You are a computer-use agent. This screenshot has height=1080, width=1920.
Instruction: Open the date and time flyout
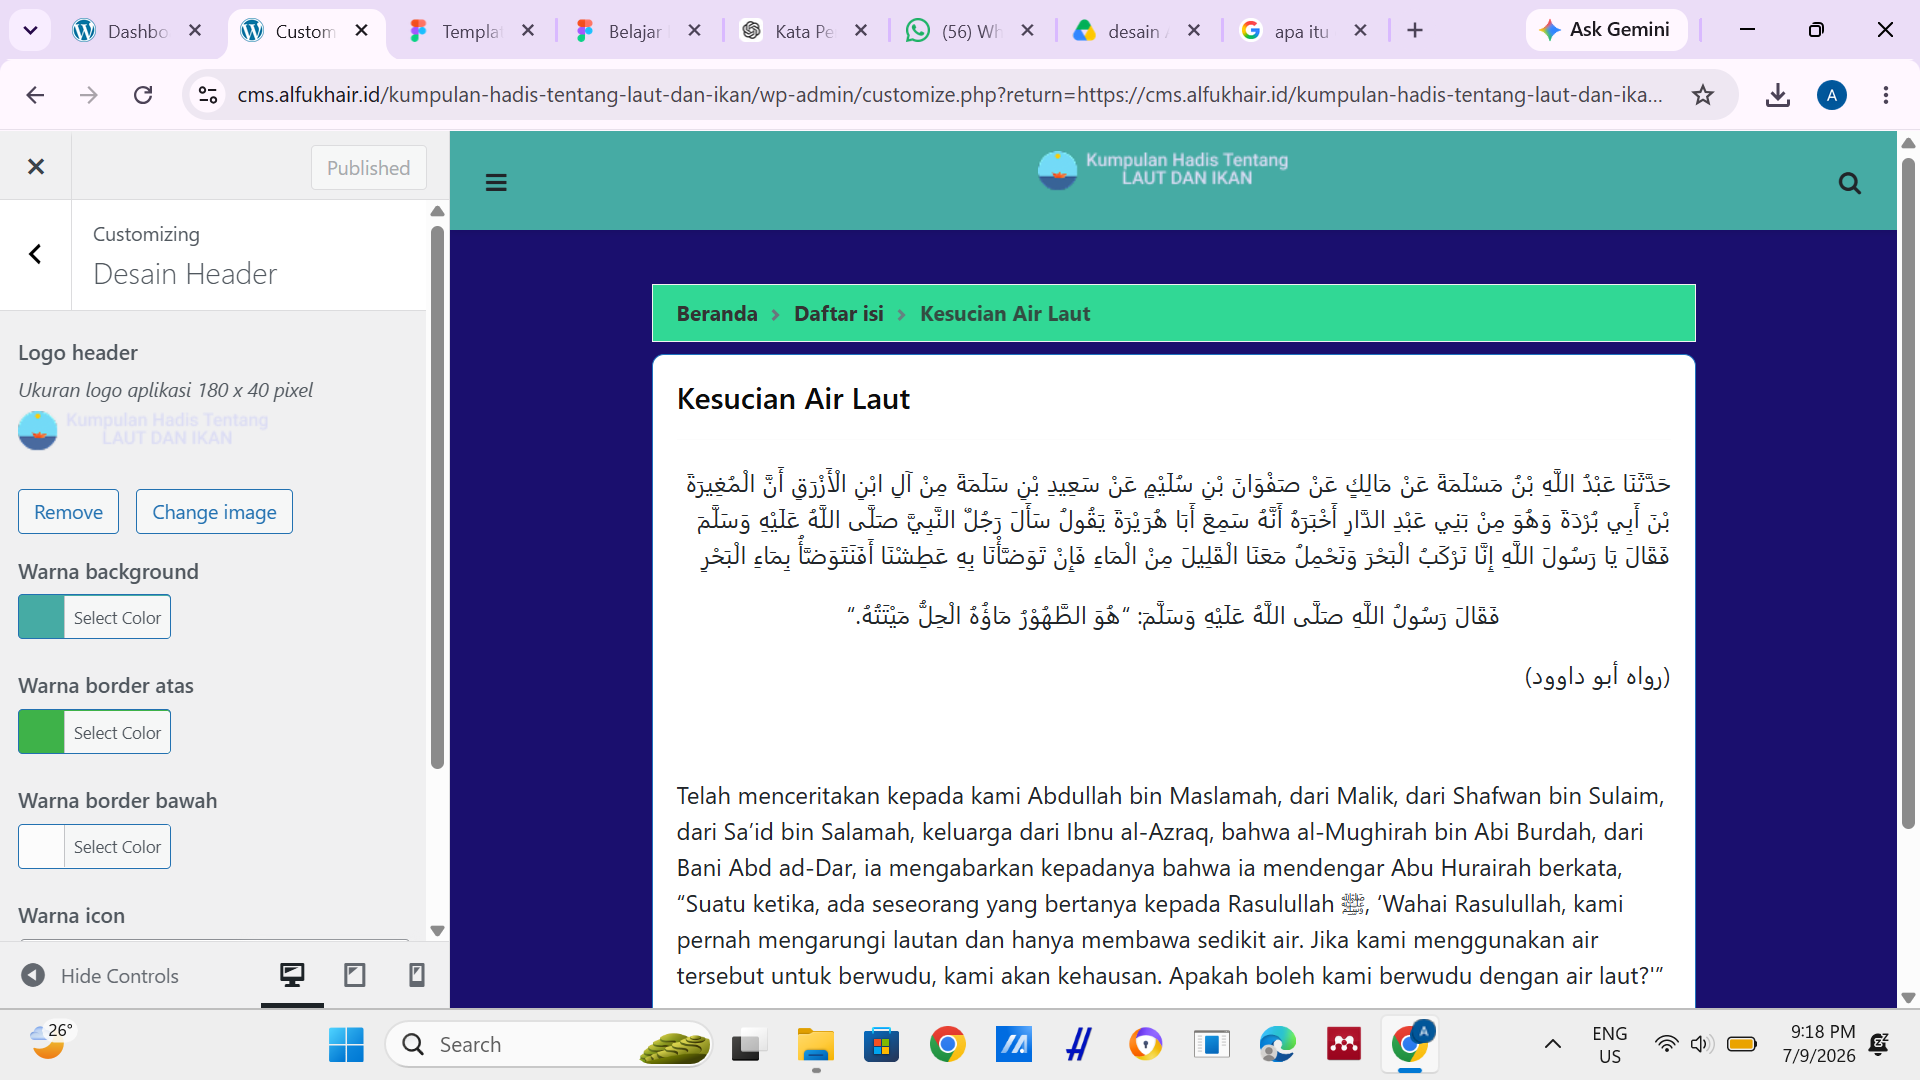[x=1821, y=1044]
